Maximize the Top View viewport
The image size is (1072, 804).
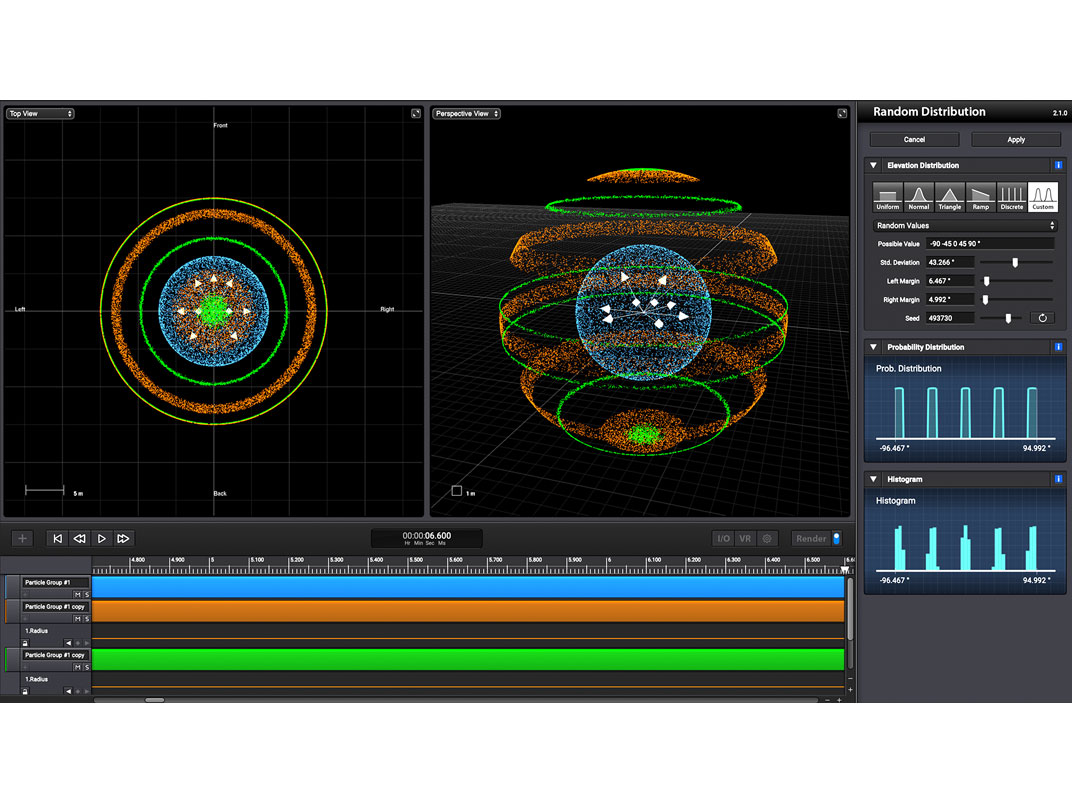click(x=416, y=113)
